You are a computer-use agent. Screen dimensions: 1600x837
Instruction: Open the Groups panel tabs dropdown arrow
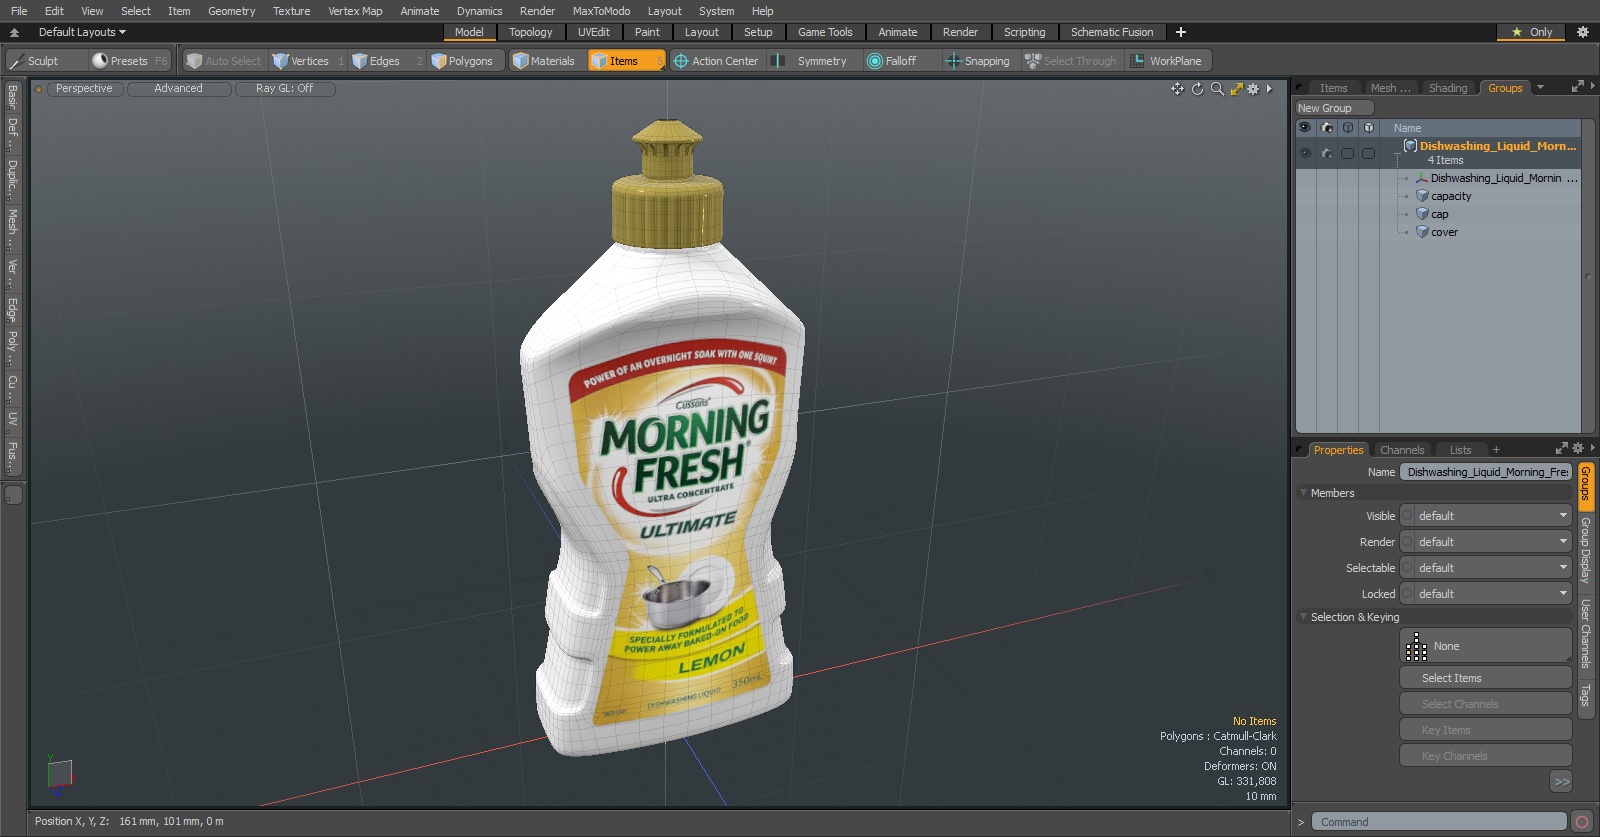coord(1541,88)
